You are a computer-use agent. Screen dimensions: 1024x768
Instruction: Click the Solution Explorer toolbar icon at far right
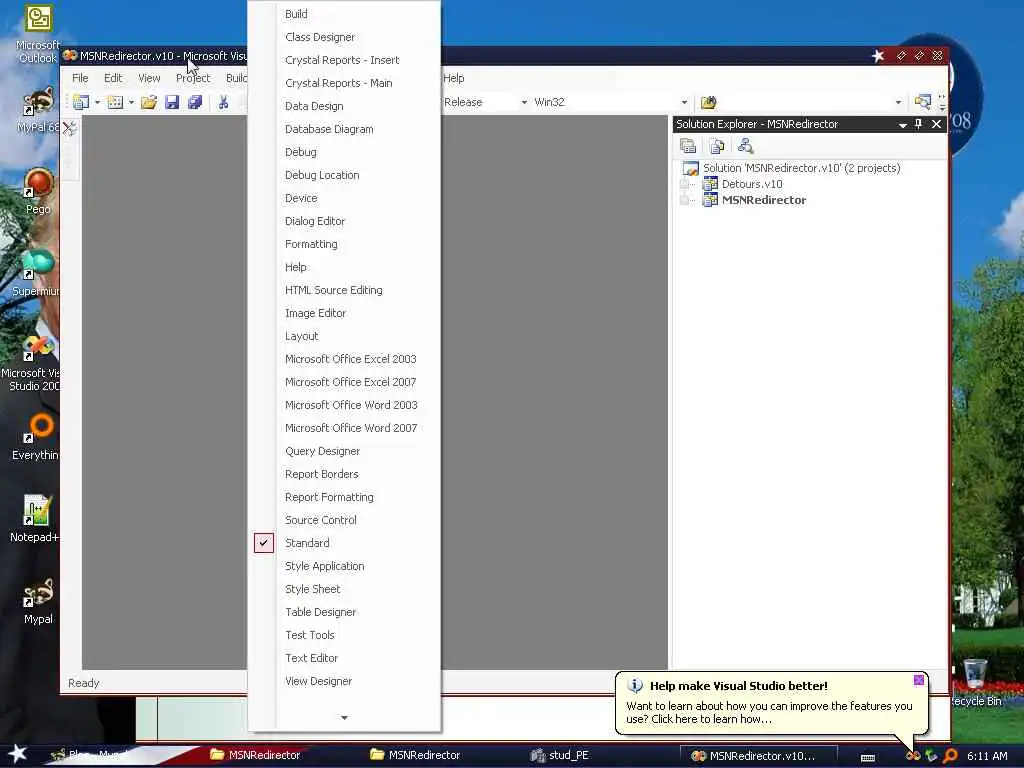tap(922, 102)
